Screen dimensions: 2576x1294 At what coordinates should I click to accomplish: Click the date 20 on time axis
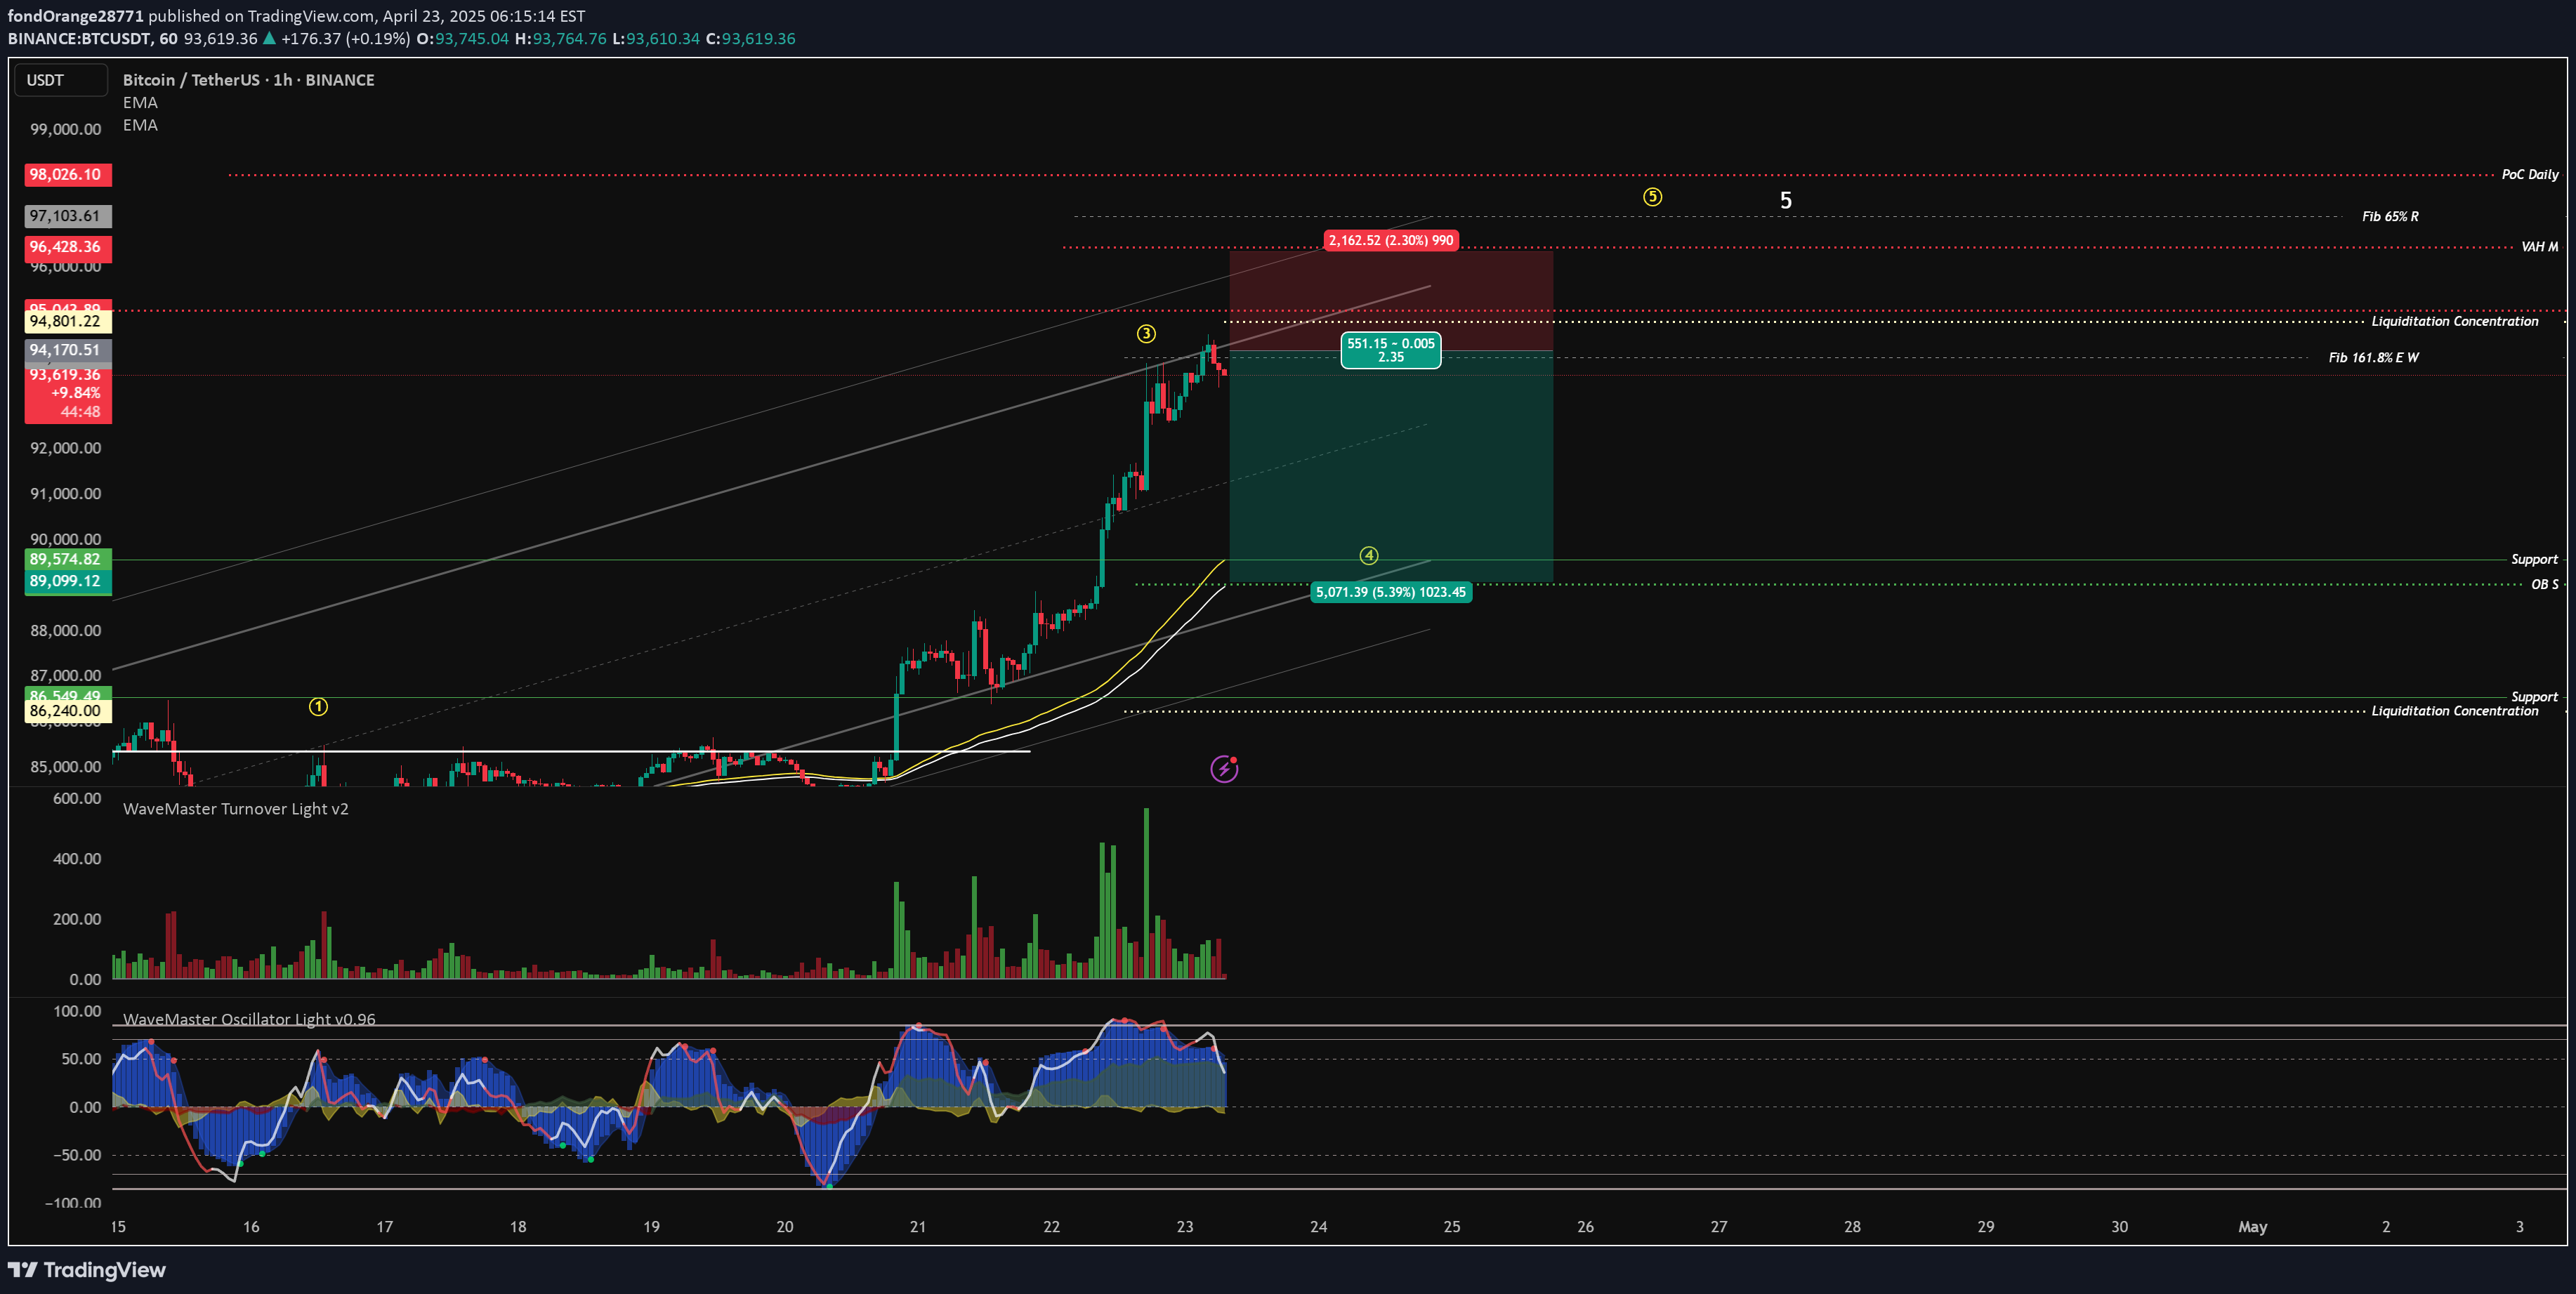click(785, 1227)
